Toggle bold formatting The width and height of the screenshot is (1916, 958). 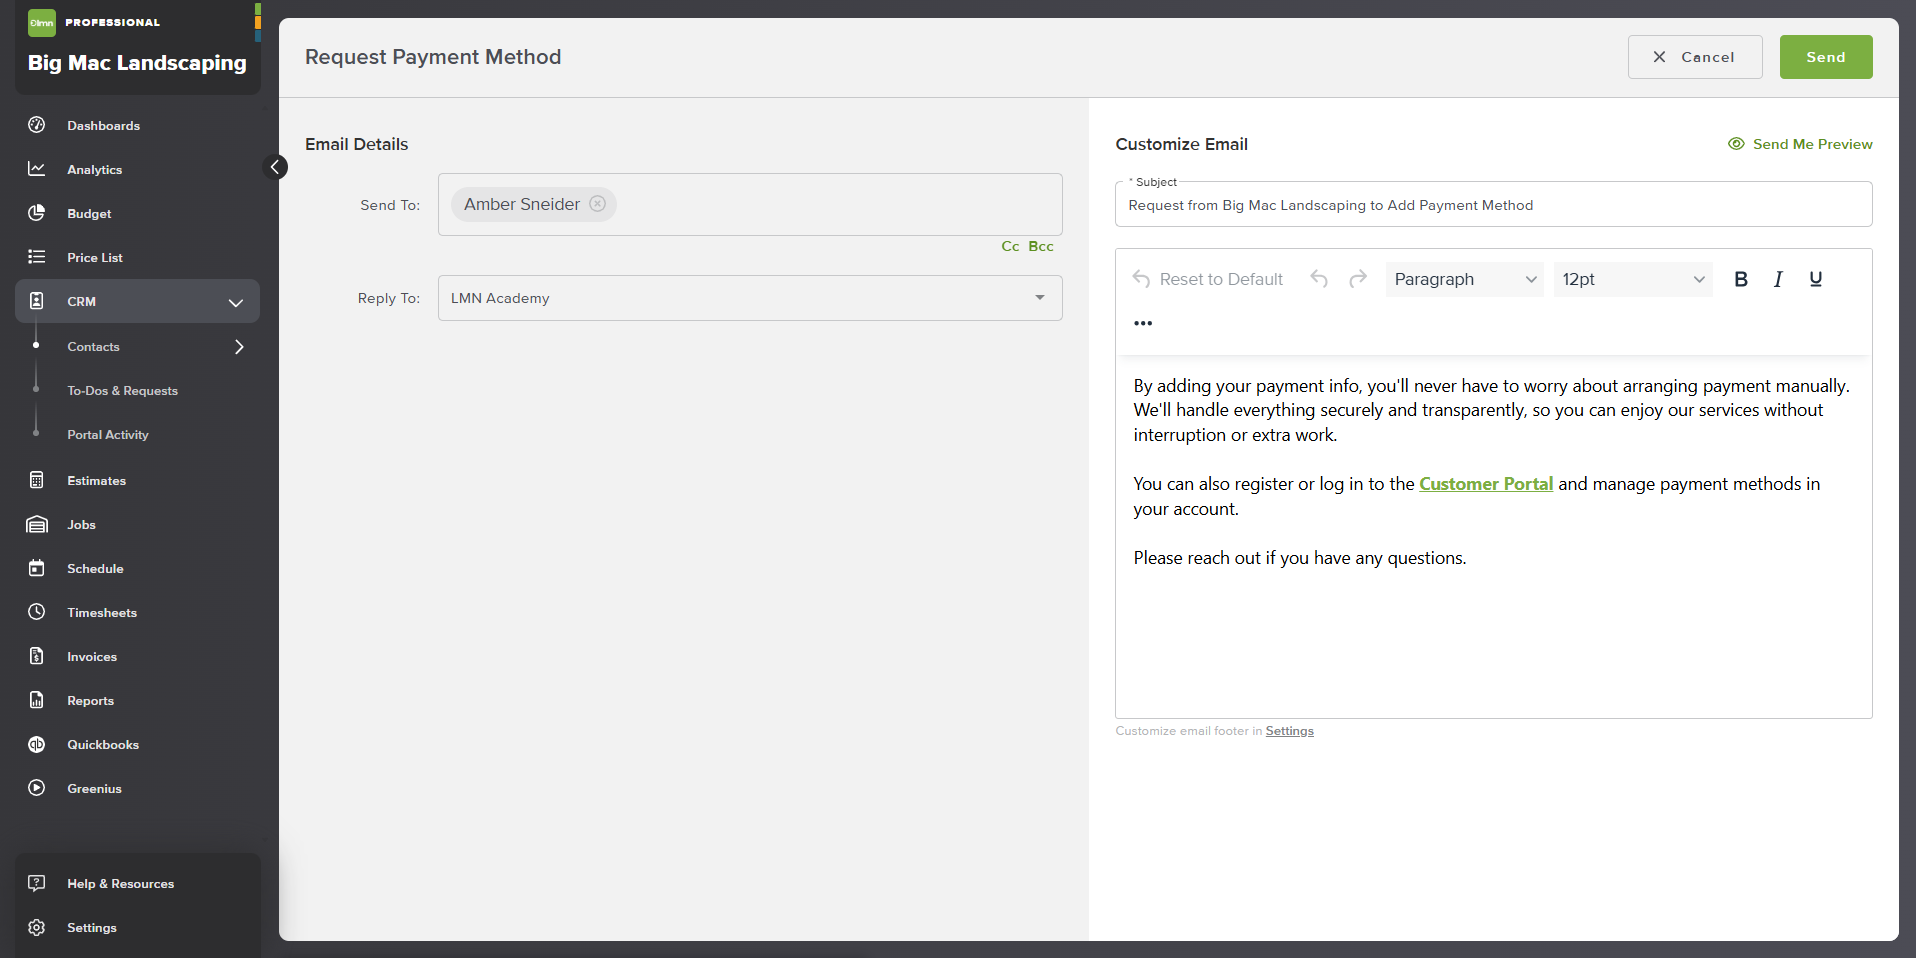(x=1741, y=279)
